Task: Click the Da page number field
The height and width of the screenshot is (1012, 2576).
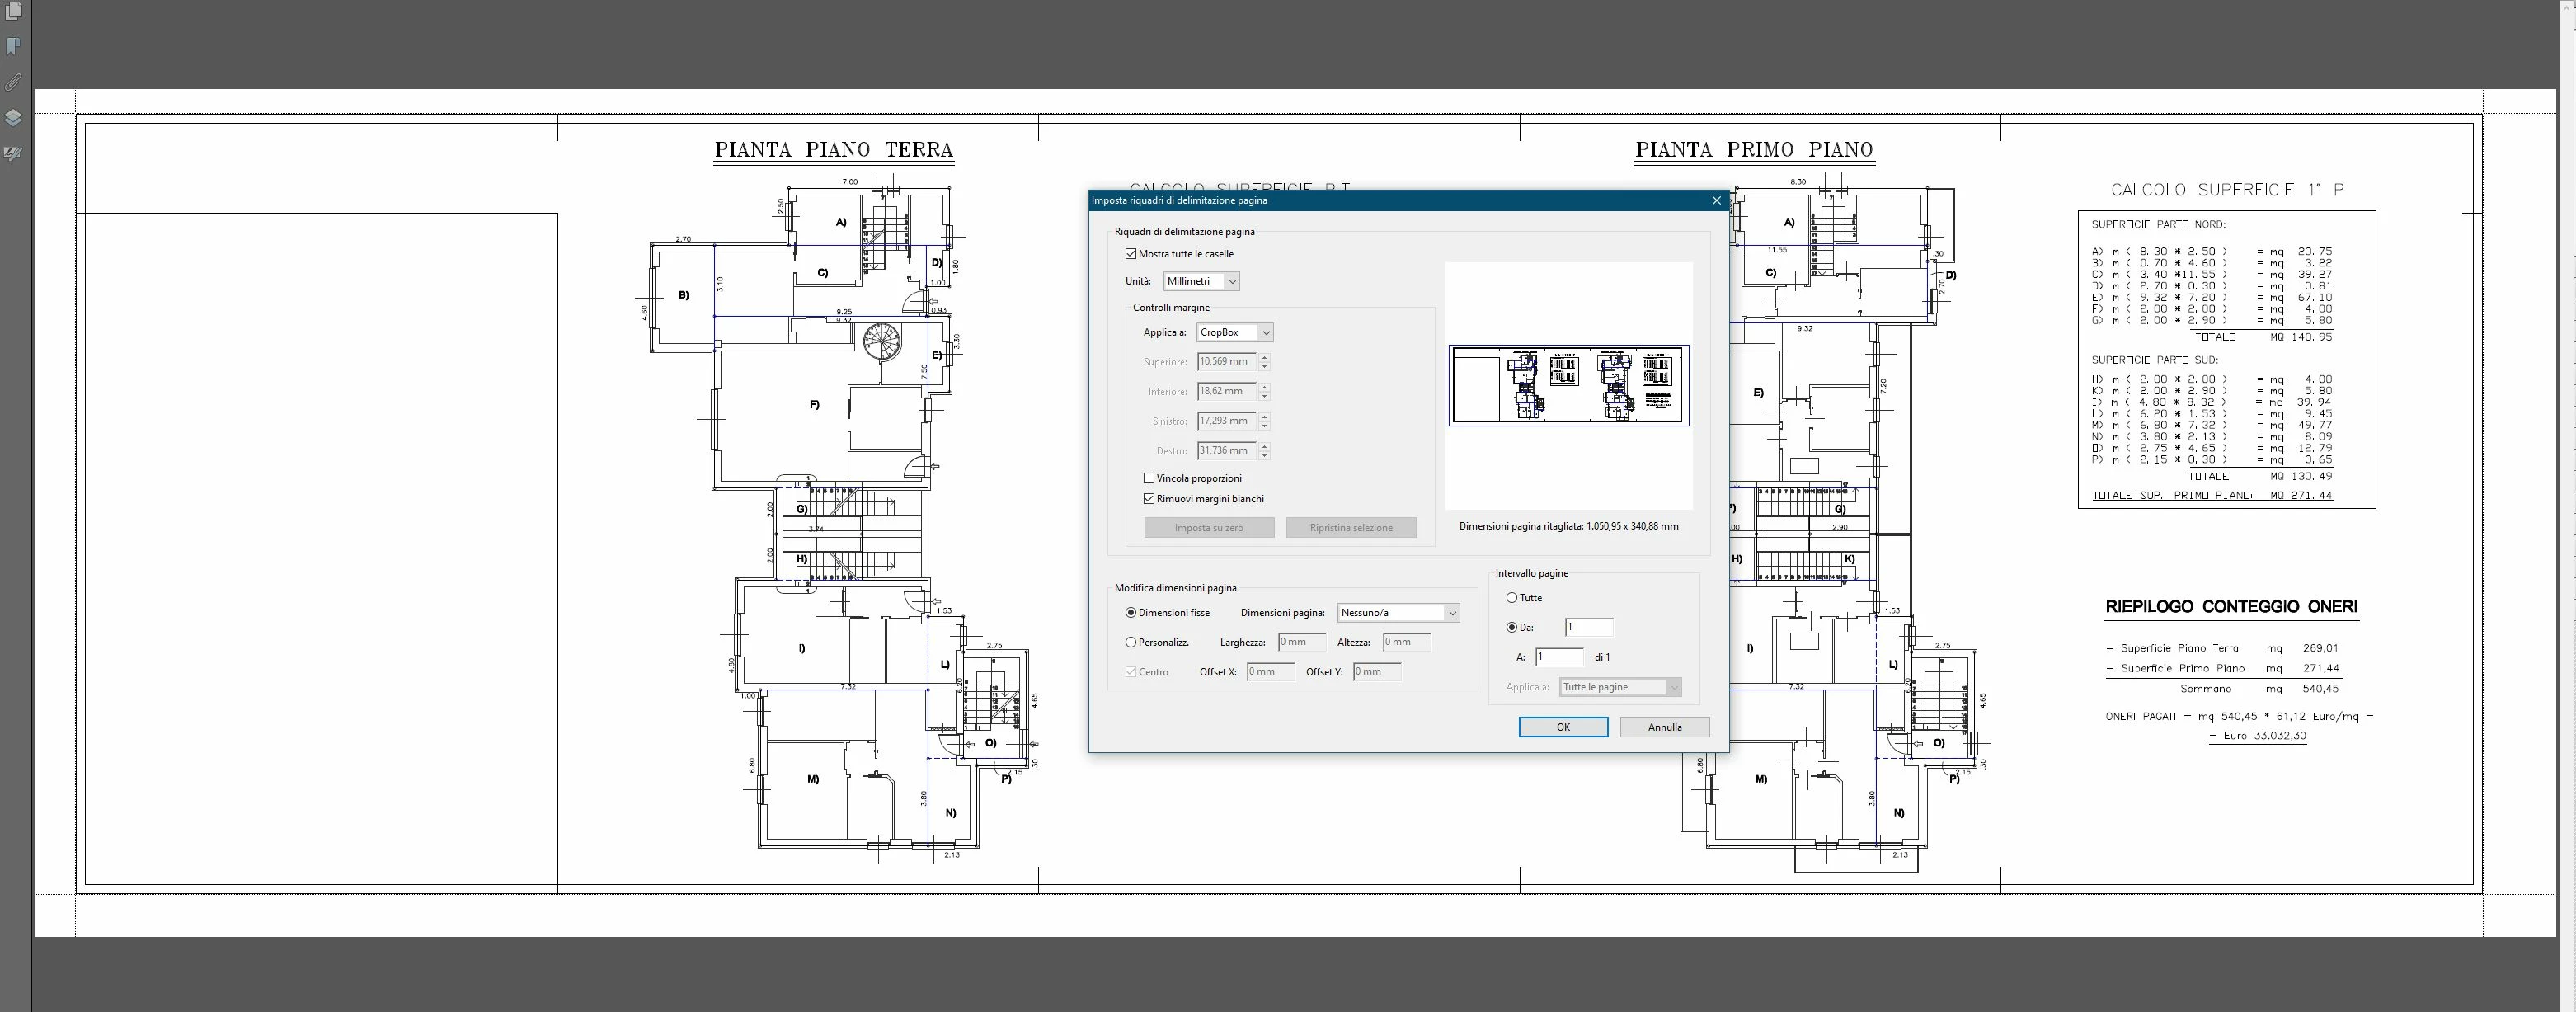Action: pos(1588,627)
